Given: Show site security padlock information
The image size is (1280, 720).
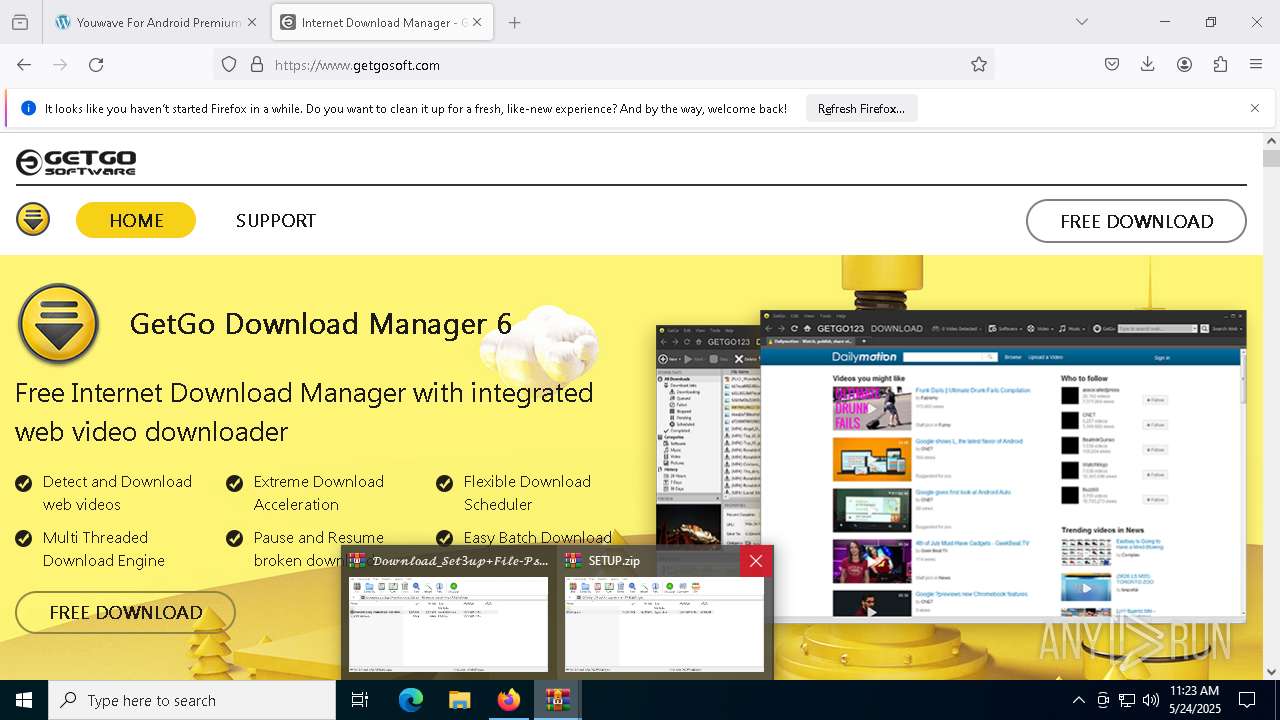Looking at the screenshot, I should 257,64.
